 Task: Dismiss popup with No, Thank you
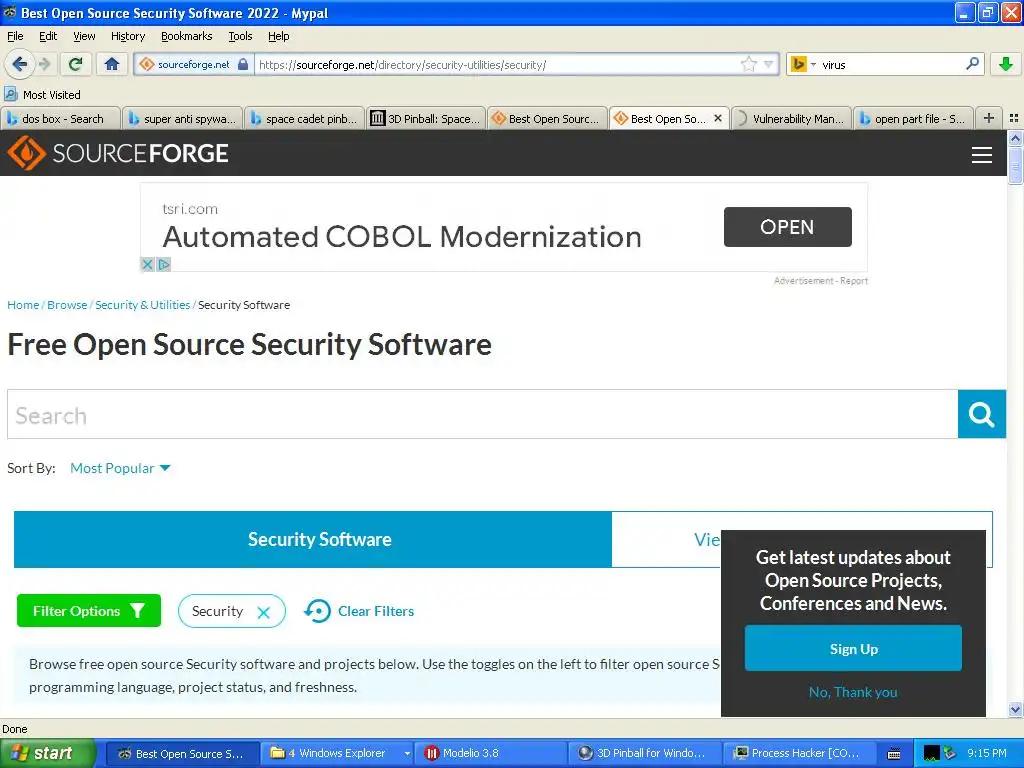click(853, 692)
